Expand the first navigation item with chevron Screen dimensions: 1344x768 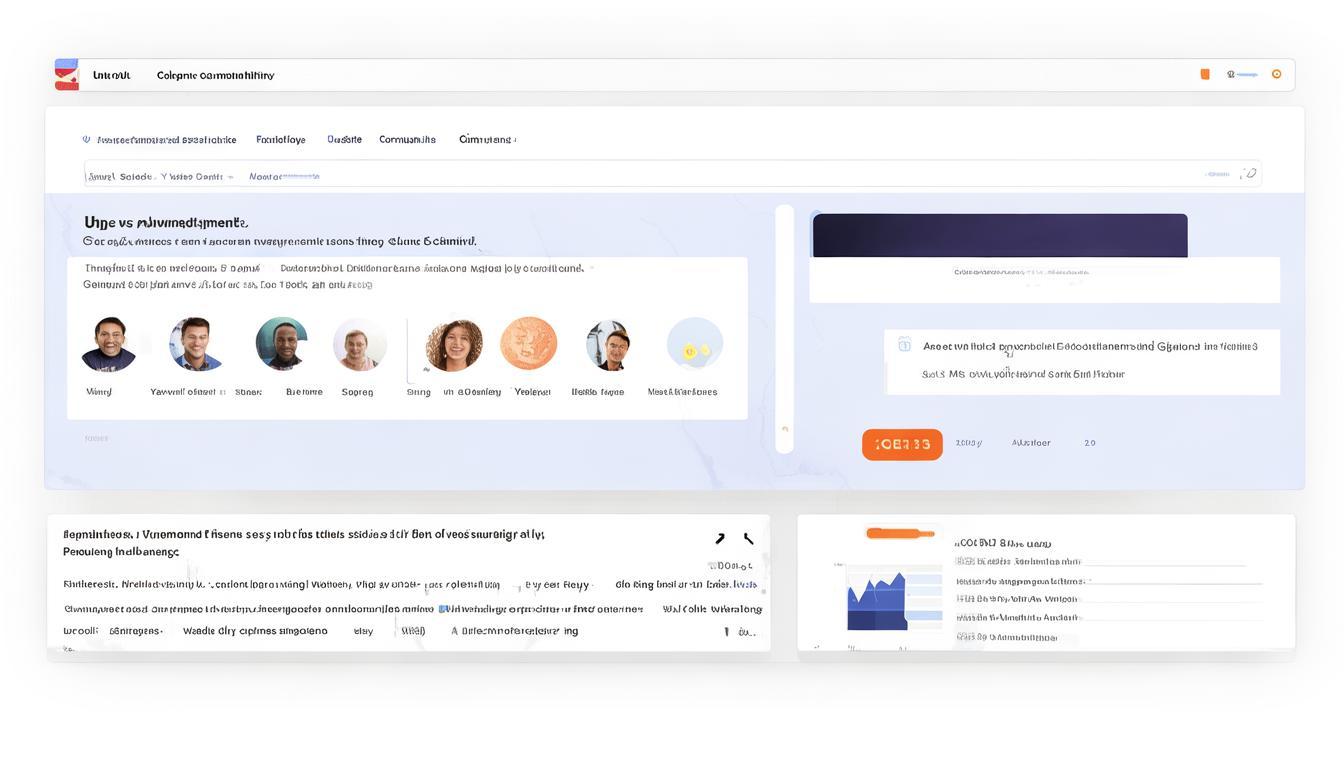160,140
